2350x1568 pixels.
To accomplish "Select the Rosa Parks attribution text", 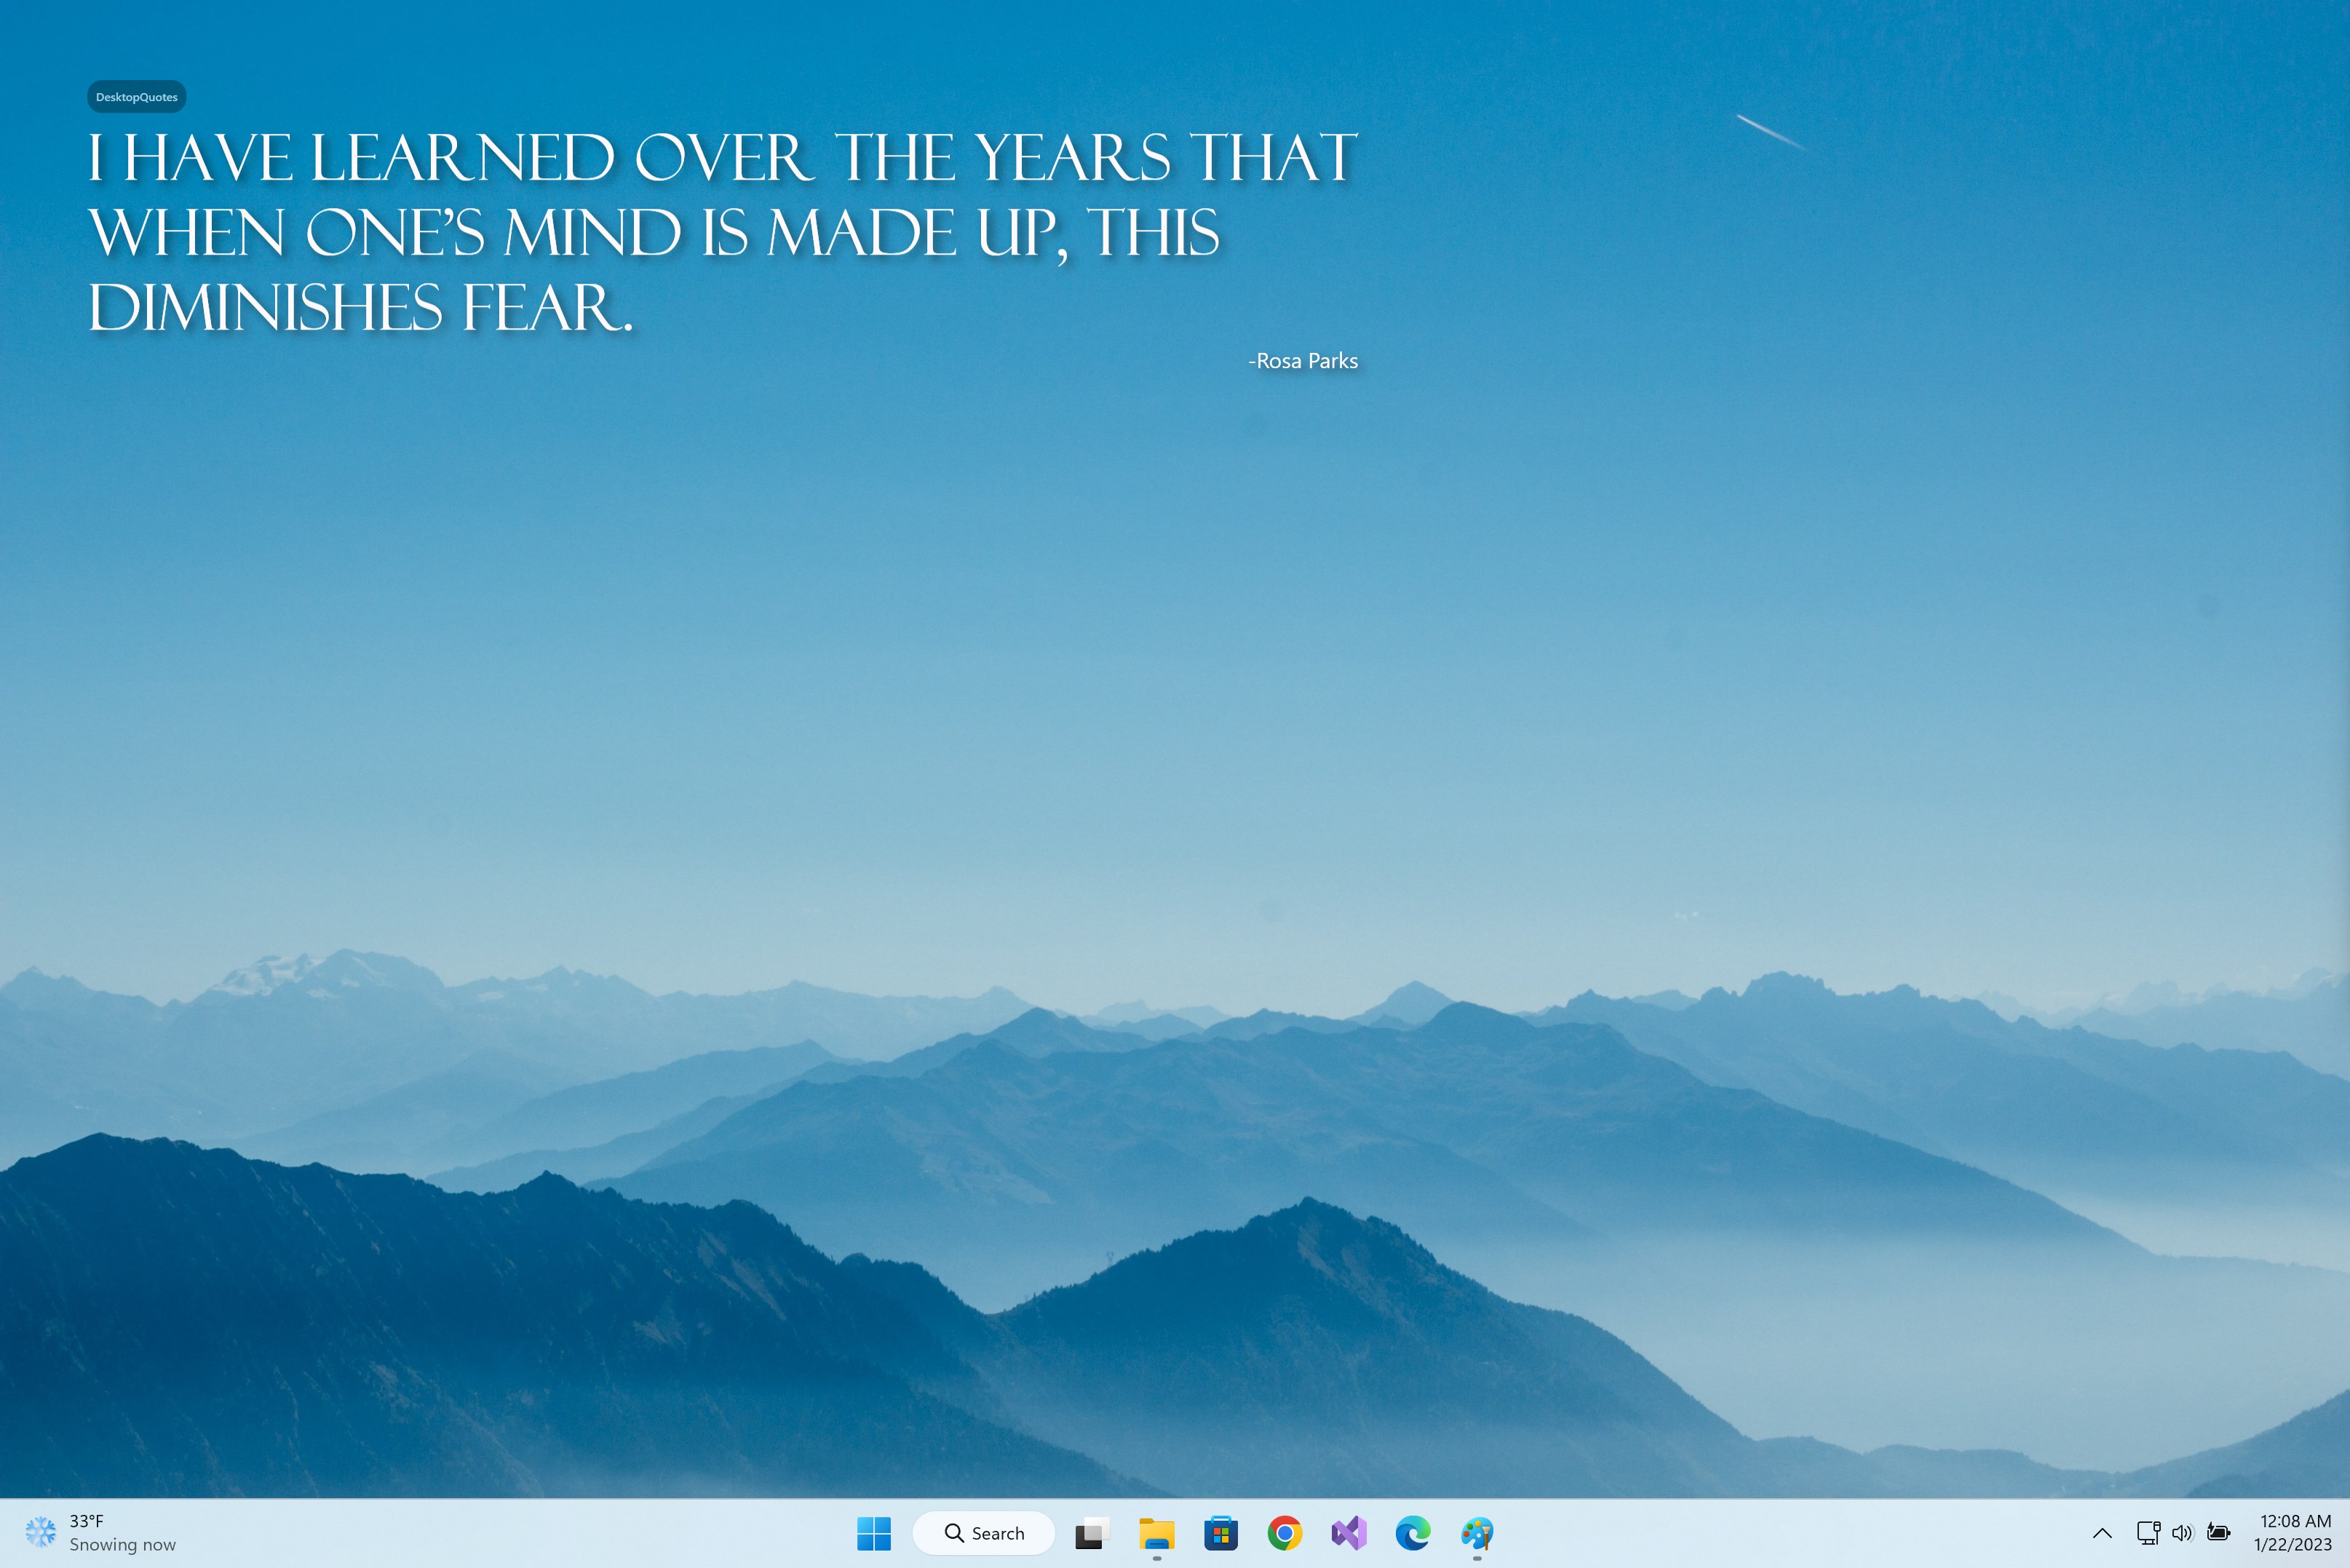I will click(1302, 360).
